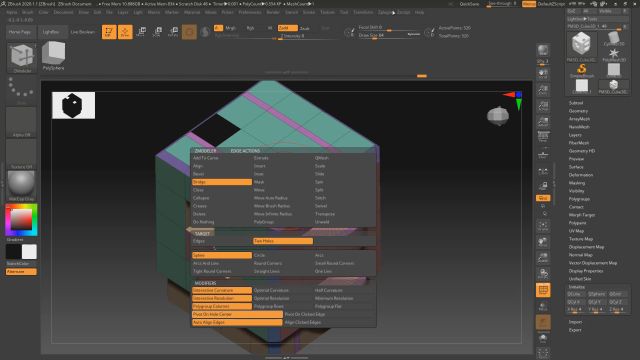This screenshot has height=360, width=640.
Task: Toggle the orange Xyz rotation mode button
Action: point(543,198)
